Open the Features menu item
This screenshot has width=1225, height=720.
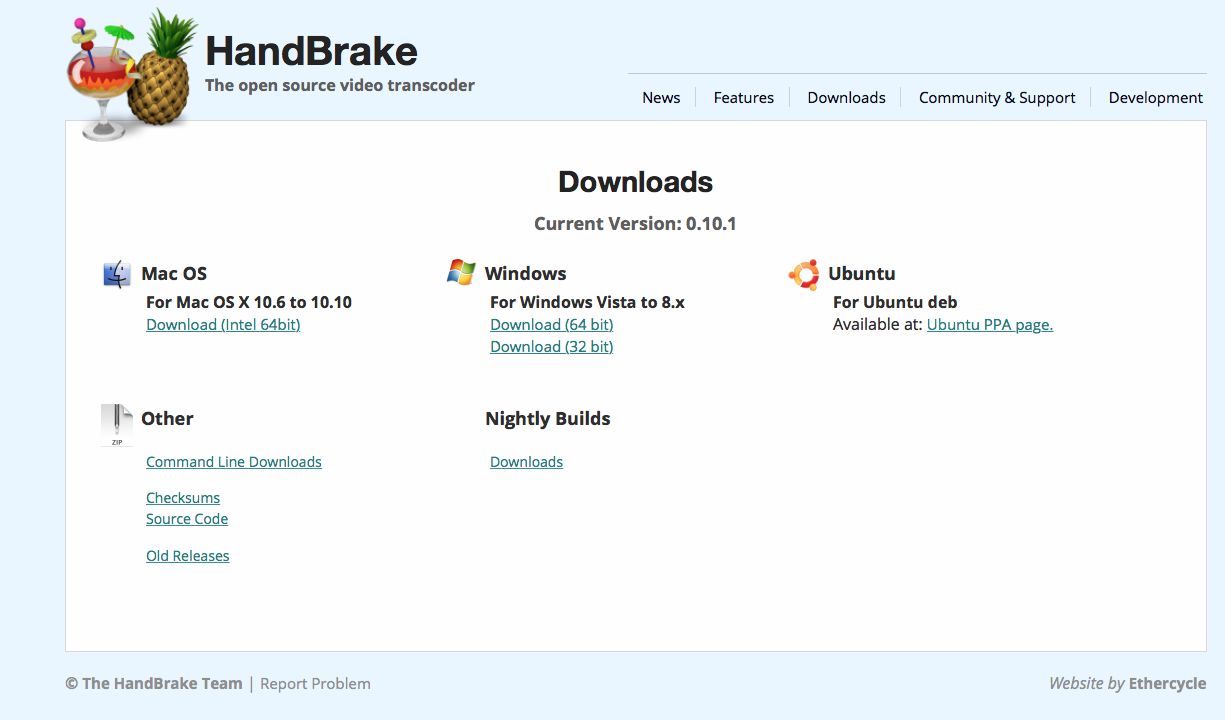point(744,98)
